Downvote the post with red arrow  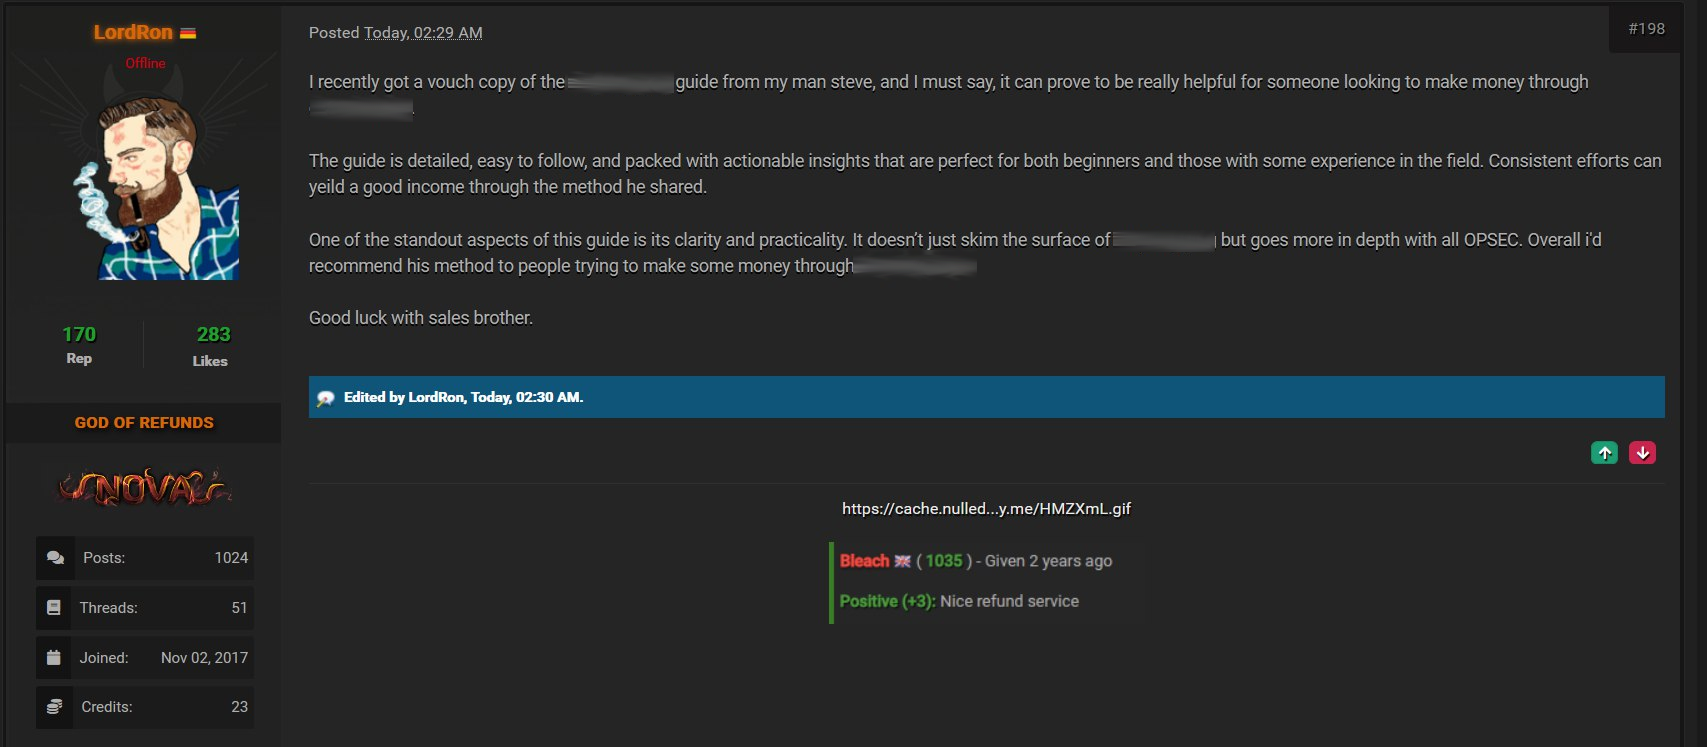[x=1642, y=453]
